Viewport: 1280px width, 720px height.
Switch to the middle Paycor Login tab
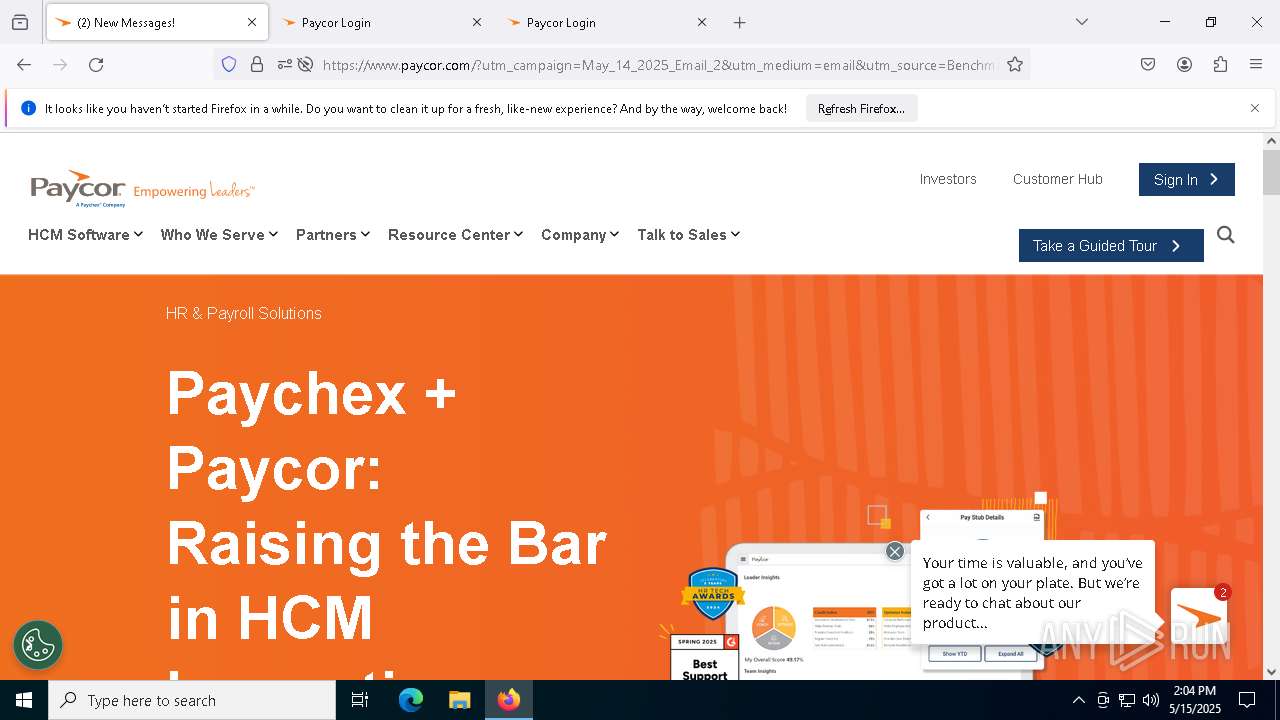[380, 22]
